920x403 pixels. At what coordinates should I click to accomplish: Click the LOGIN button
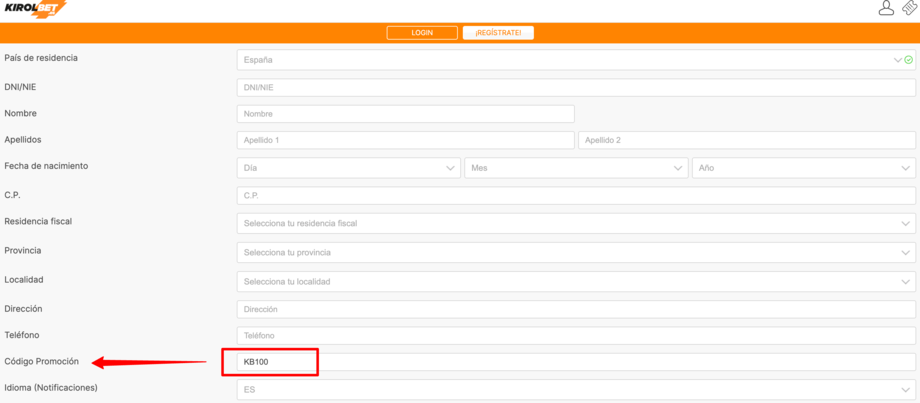(x=422, y=33)
